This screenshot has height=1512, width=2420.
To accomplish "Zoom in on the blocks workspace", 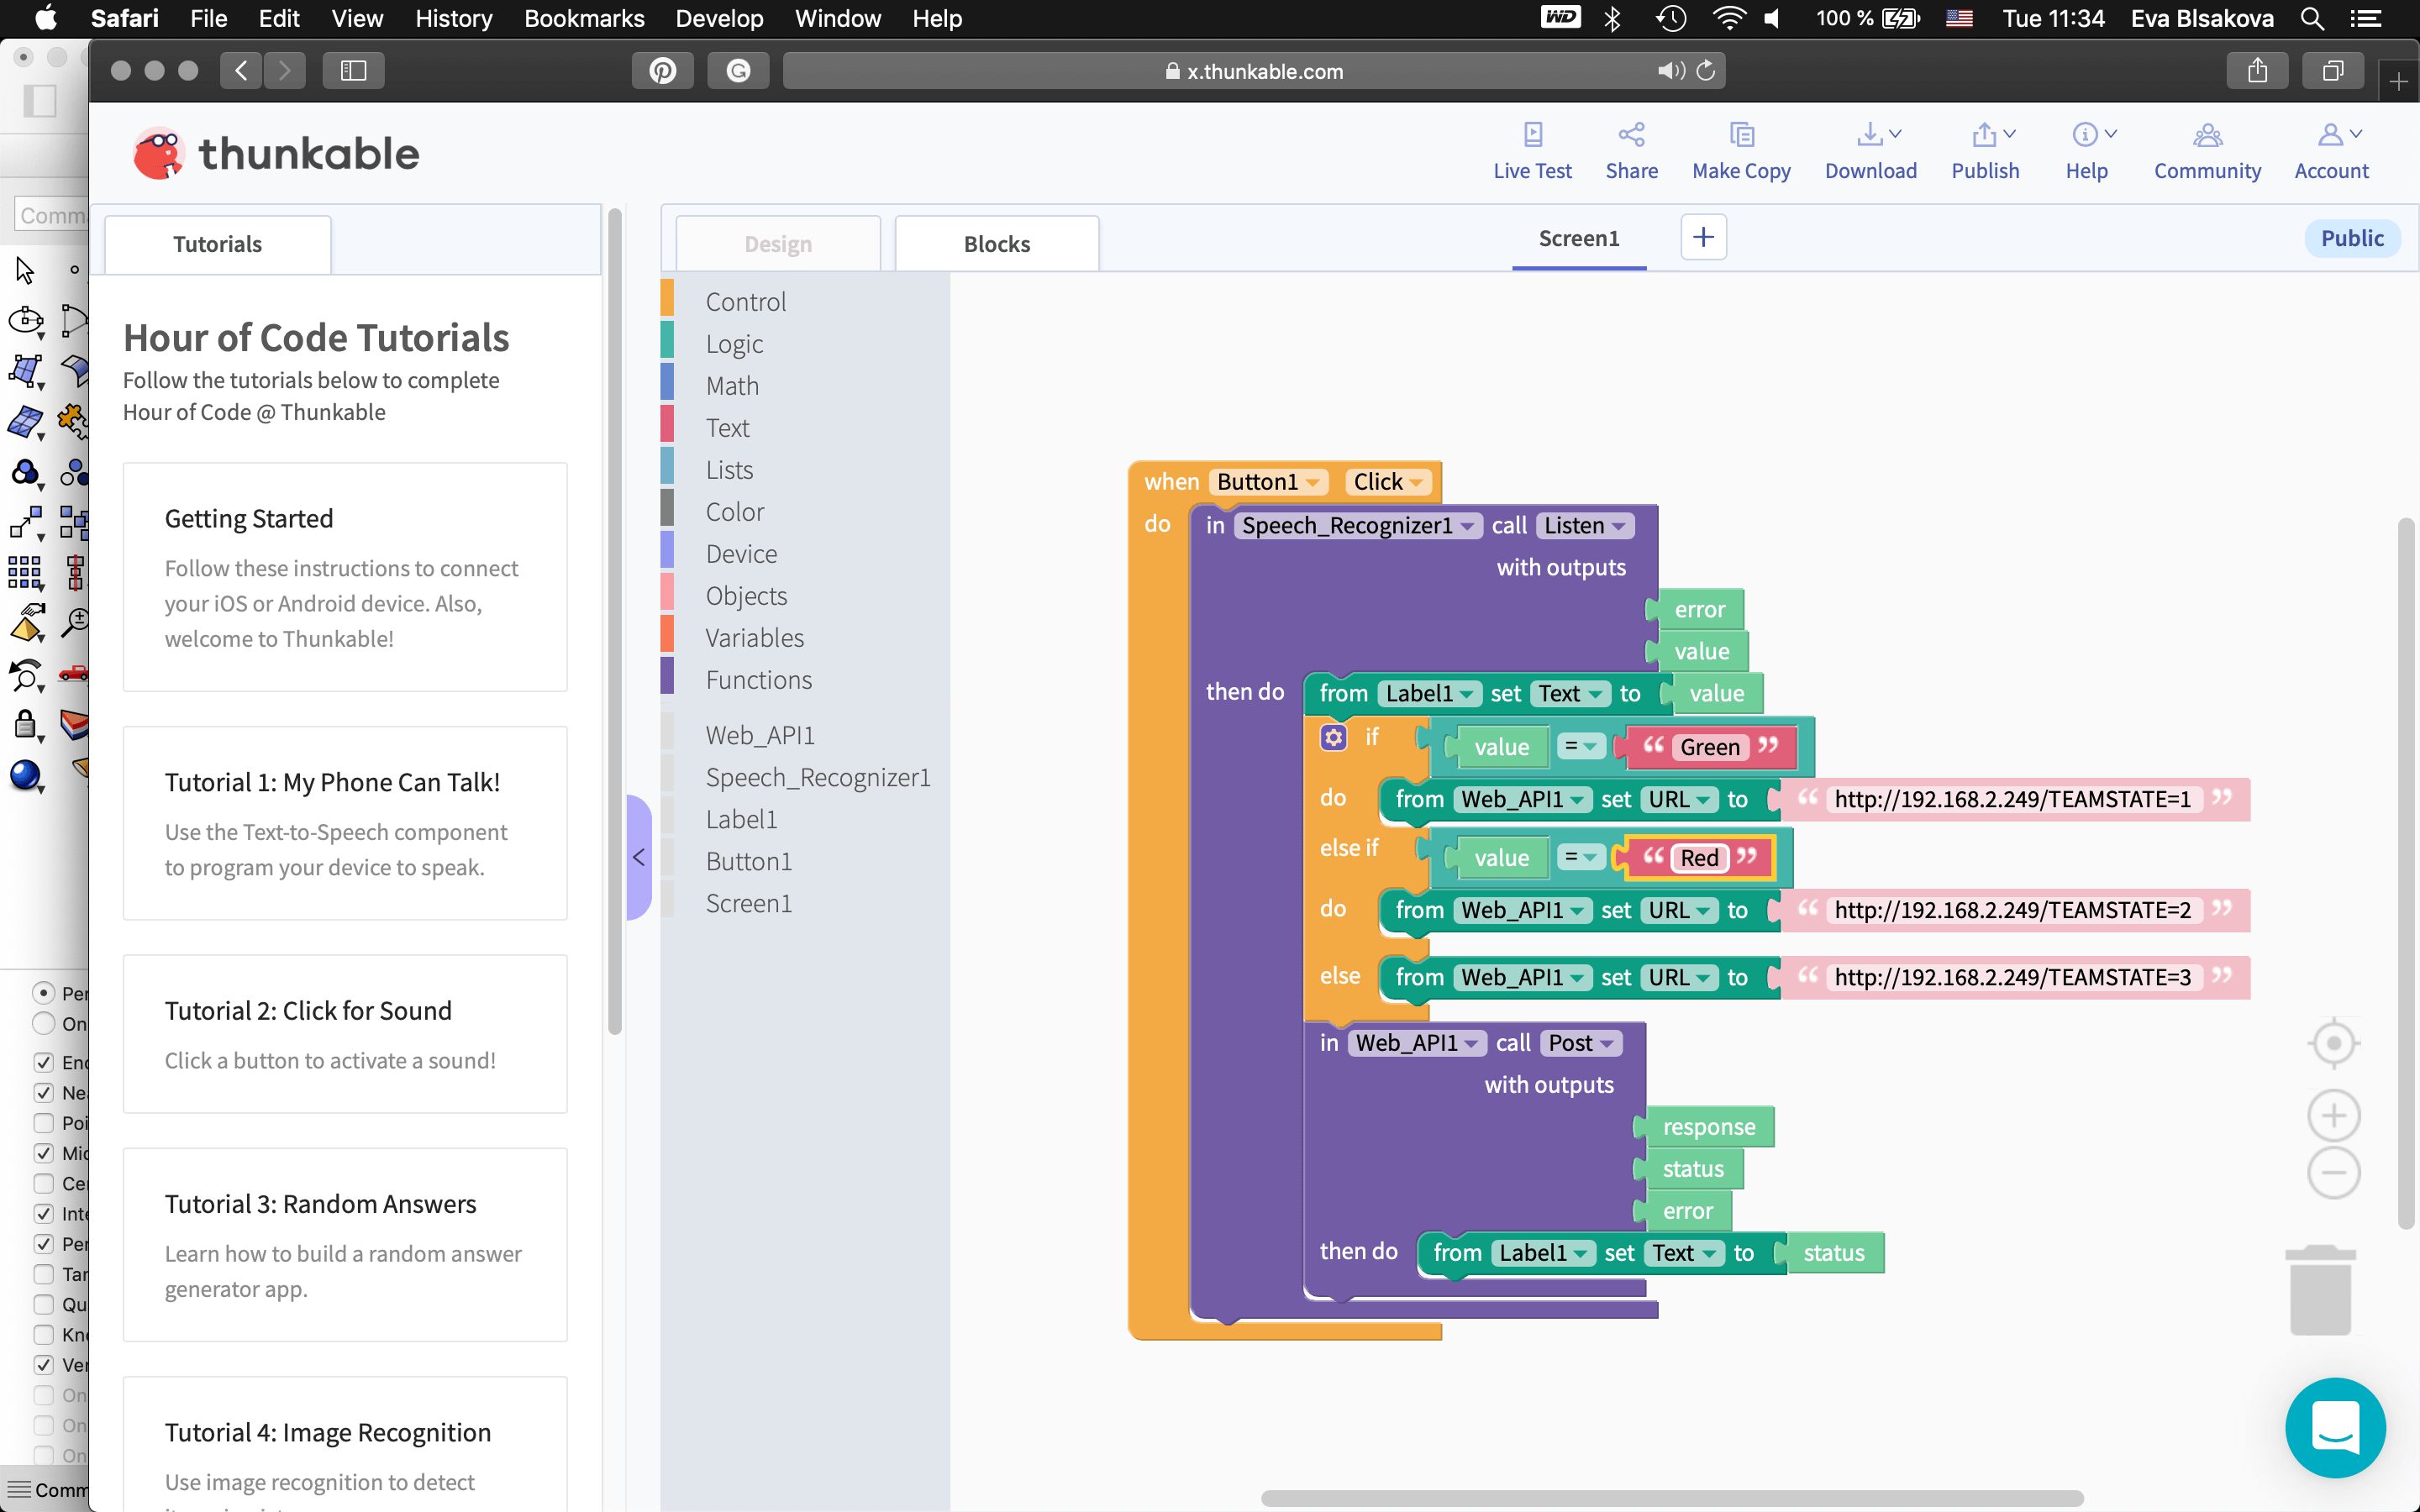I will (2333, 1116).
